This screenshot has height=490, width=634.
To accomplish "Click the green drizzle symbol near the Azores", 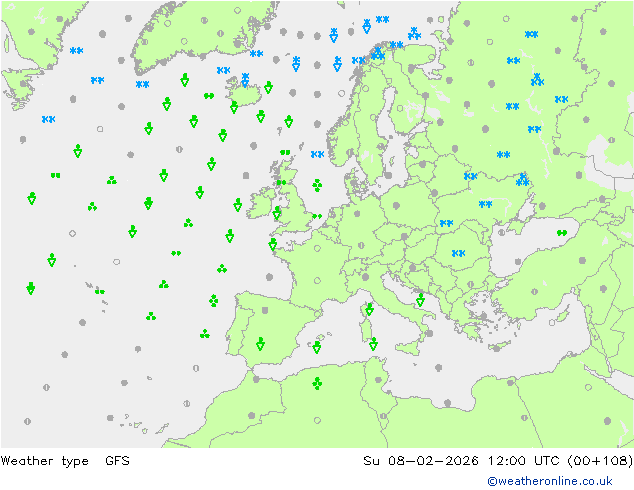I will point(99,291).
